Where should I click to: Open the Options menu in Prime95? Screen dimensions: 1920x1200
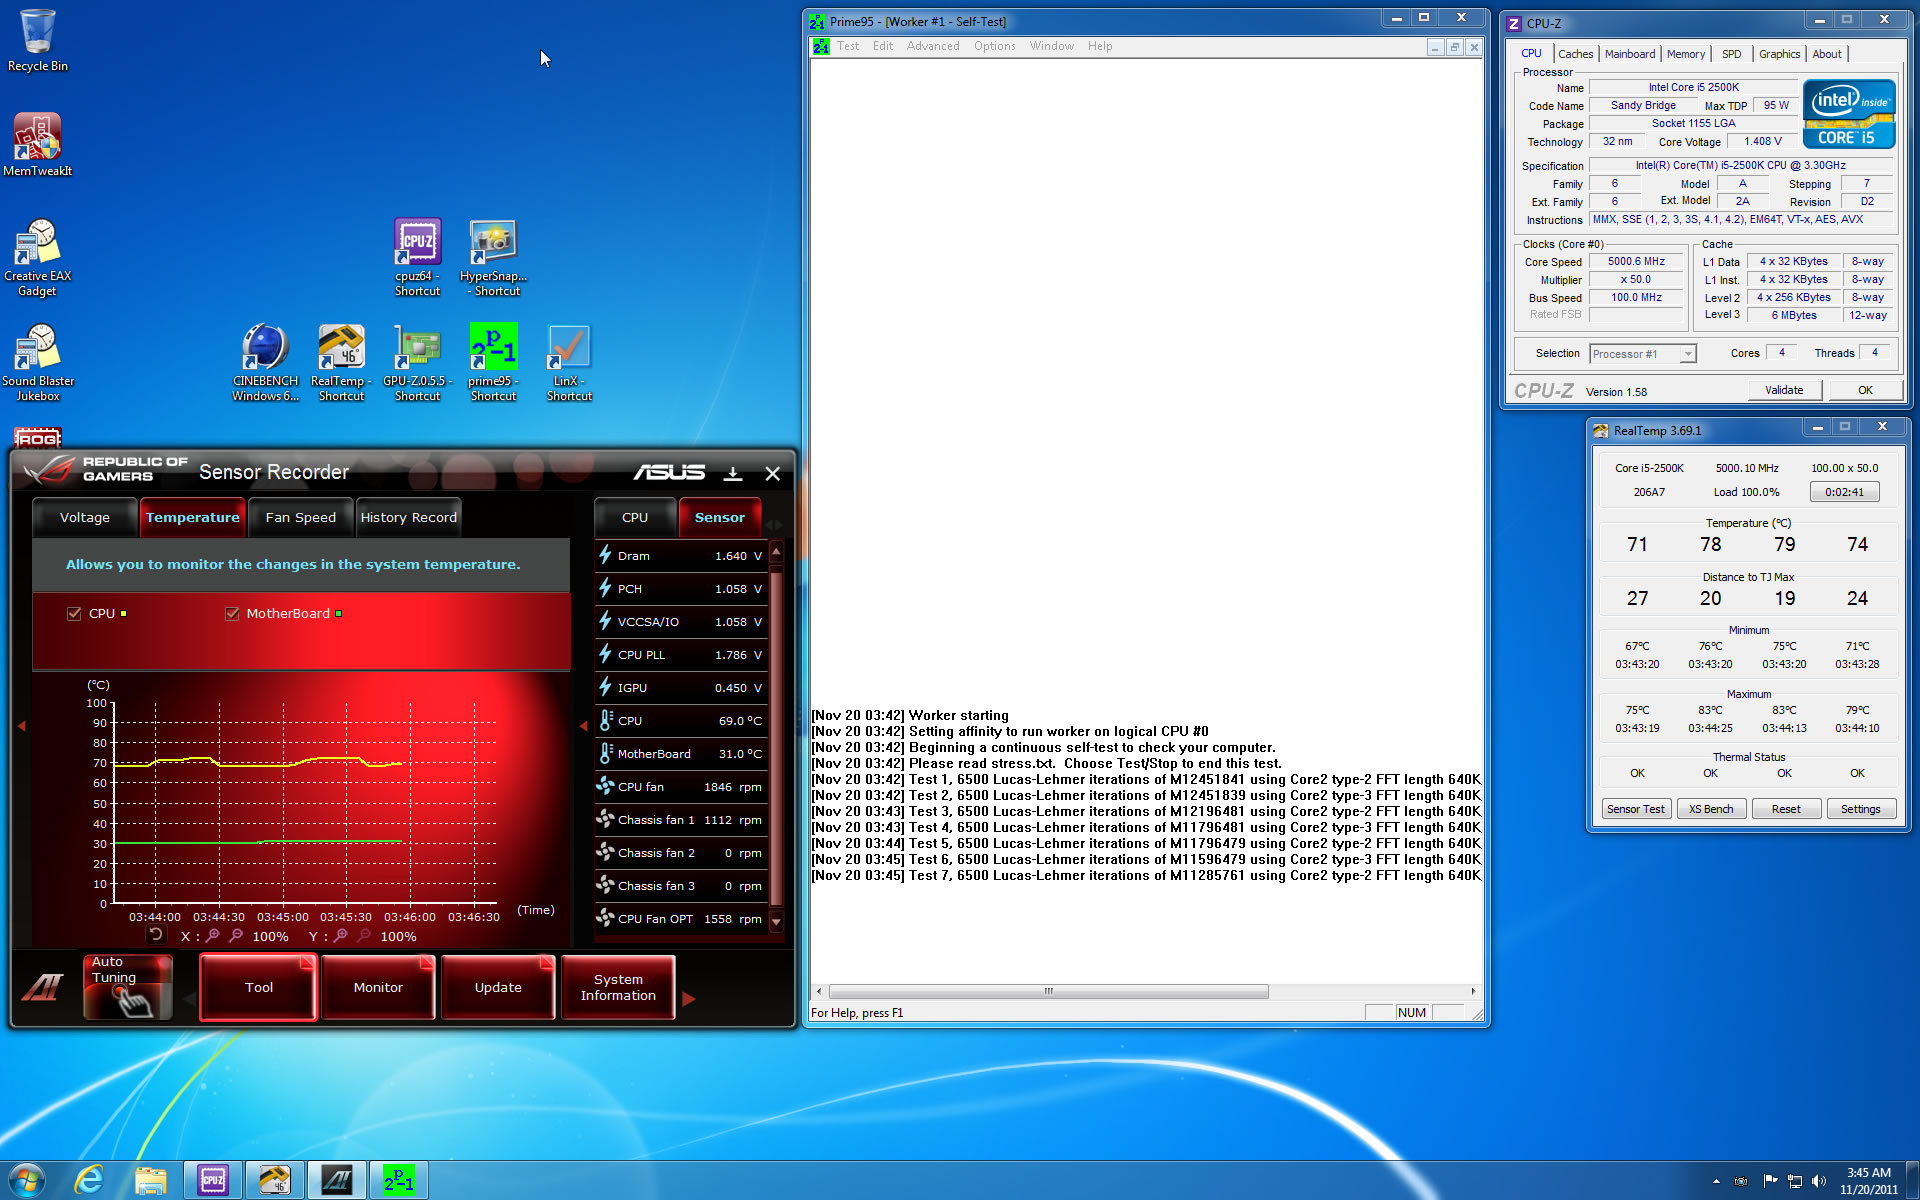[995, 46]
